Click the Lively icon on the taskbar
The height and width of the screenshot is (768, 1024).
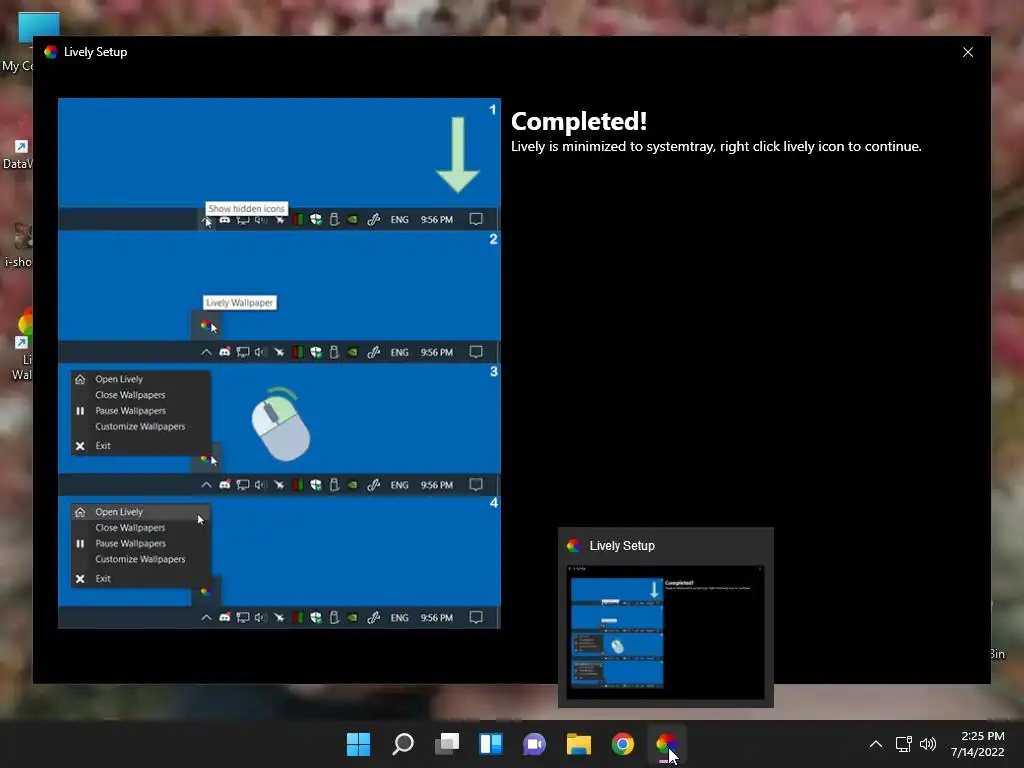[666, 744]
